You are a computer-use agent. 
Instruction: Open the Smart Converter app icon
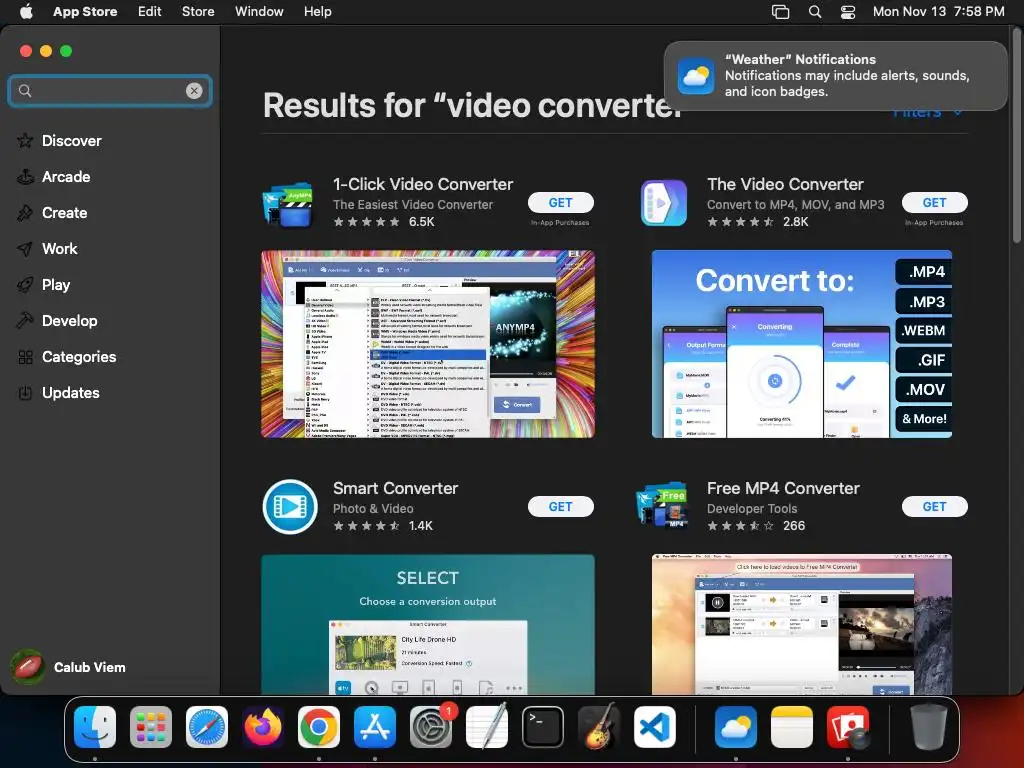[290, 507]
